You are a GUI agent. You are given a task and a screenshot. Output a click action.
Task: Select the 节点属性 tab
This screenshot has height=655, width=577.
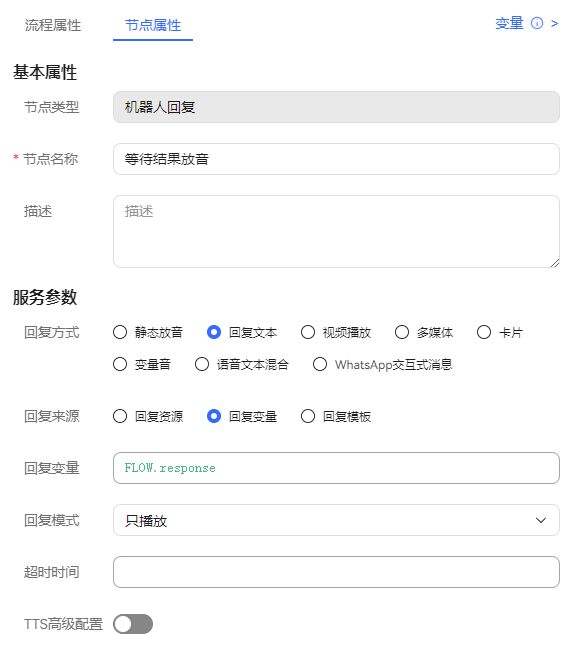pos(153,25)
